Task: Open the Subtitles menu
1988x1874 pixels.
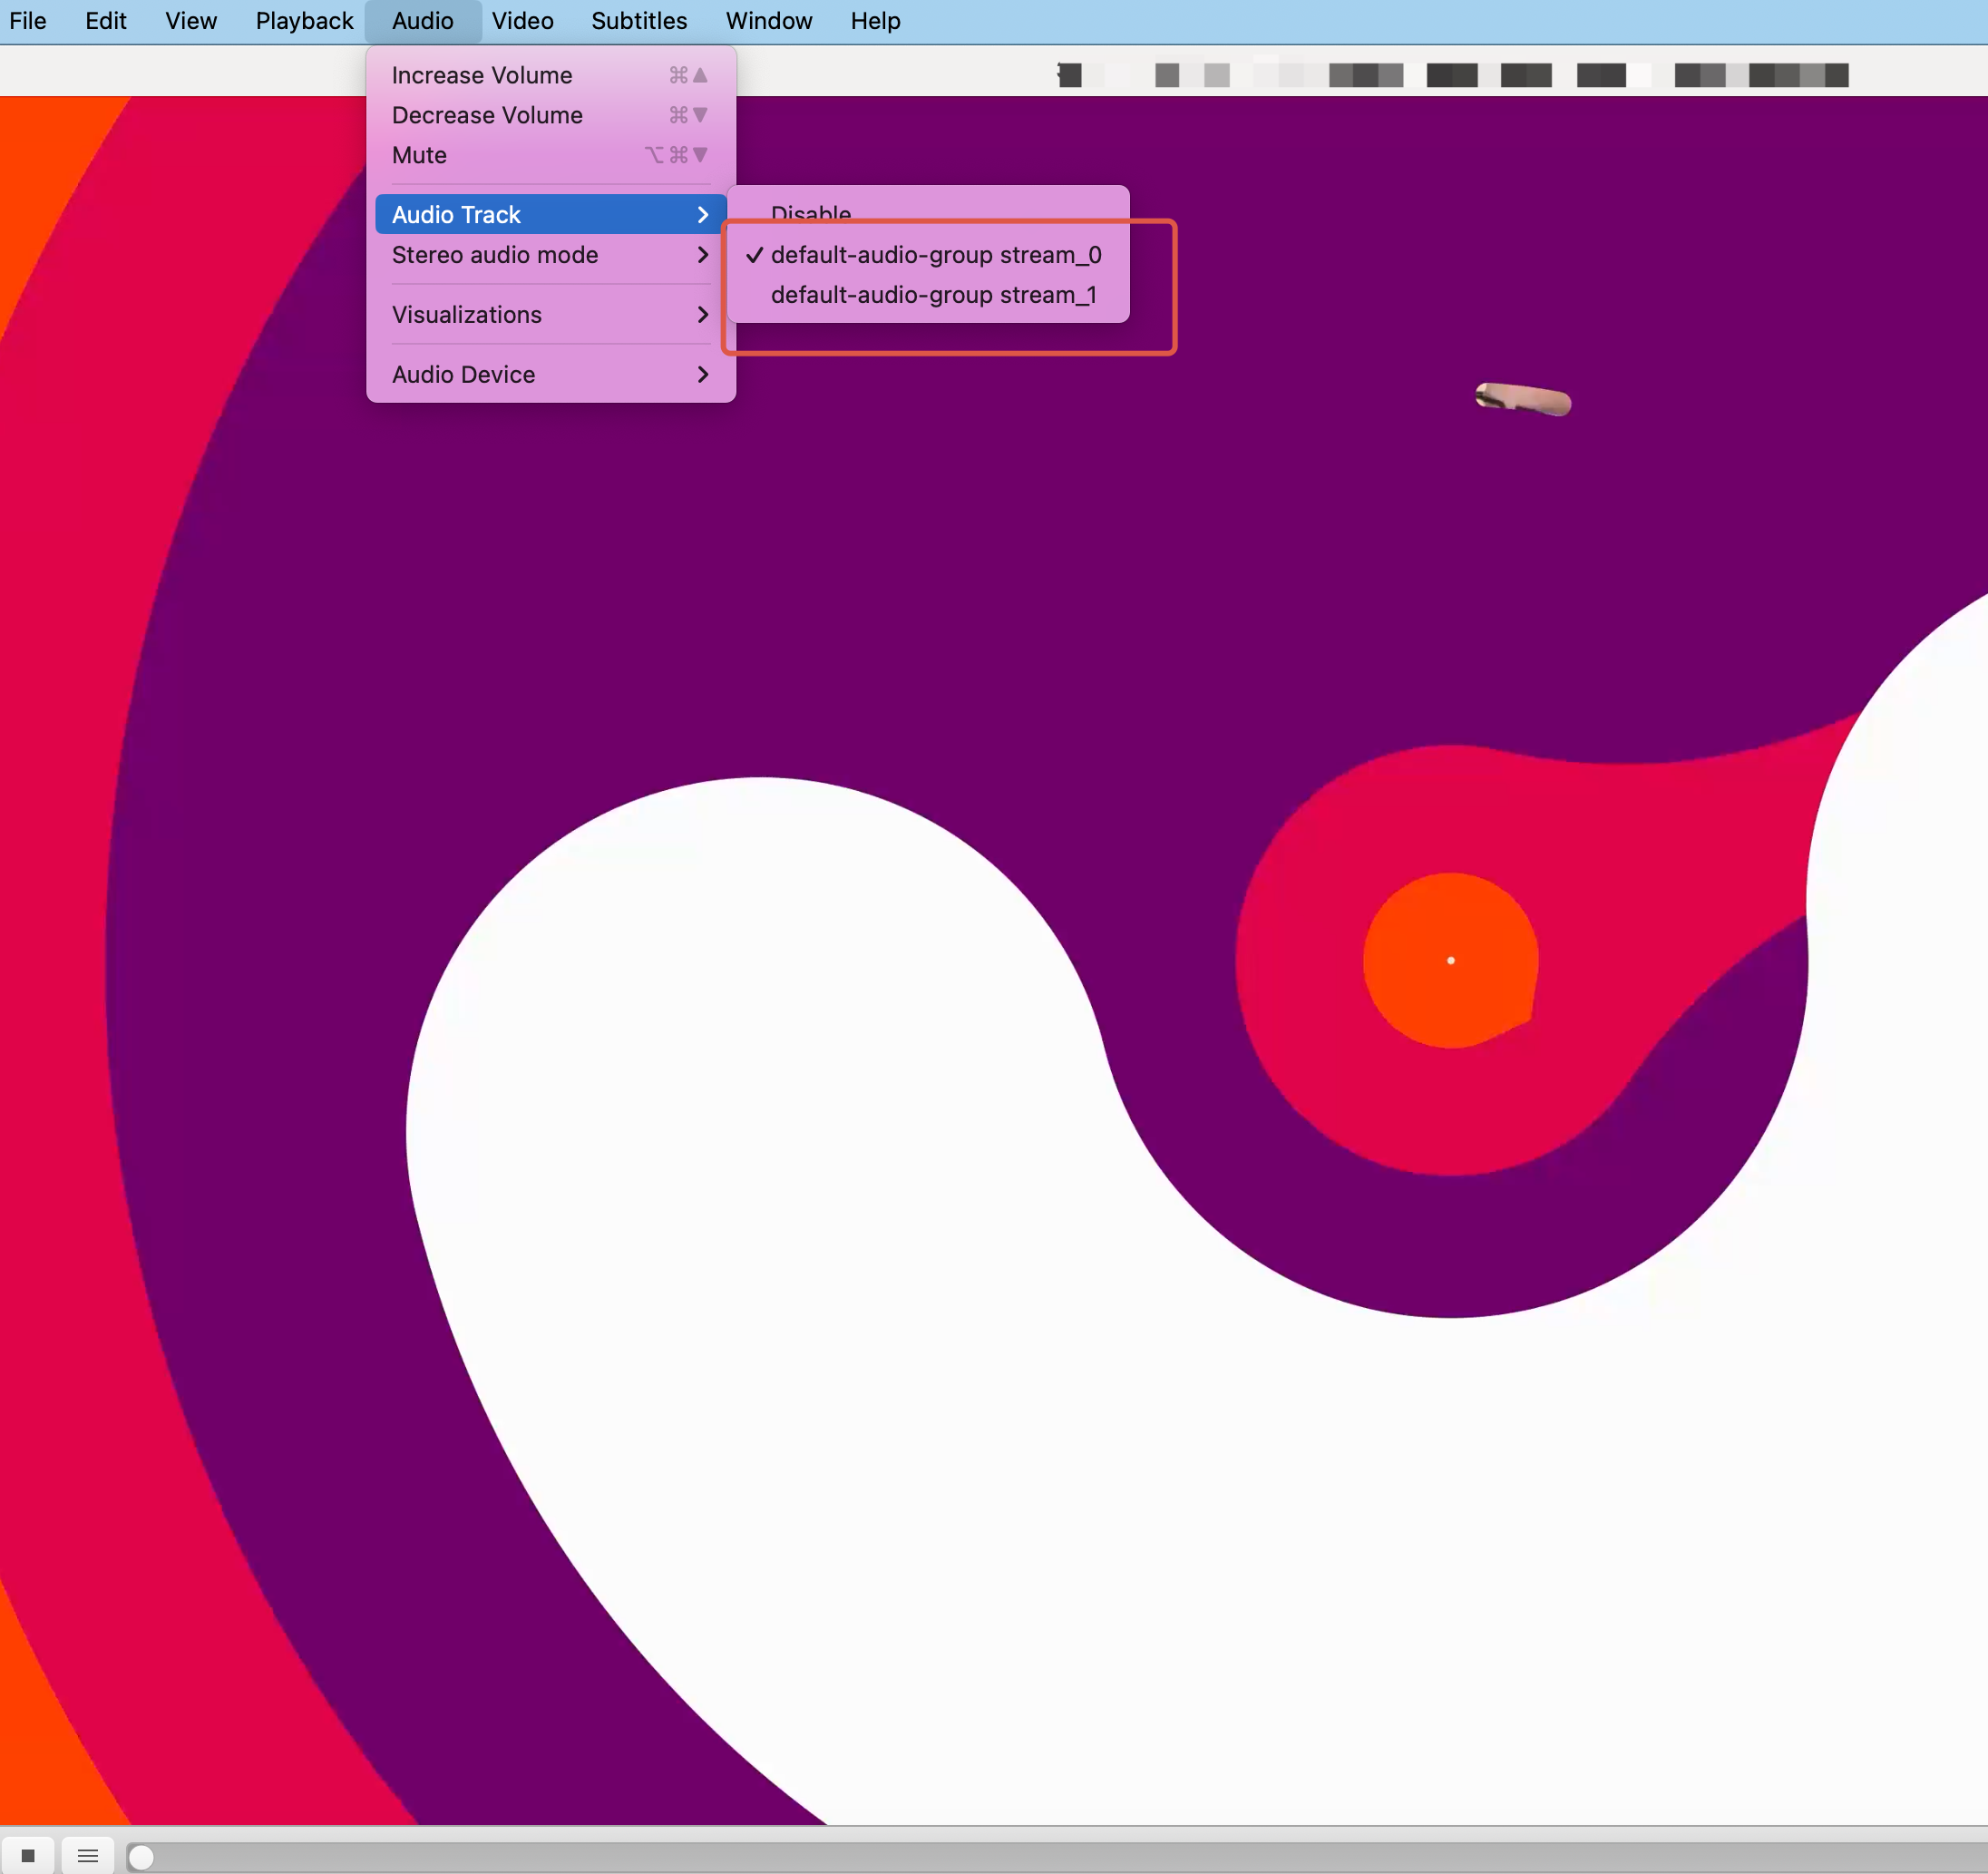Action: [x=638, y=20]
